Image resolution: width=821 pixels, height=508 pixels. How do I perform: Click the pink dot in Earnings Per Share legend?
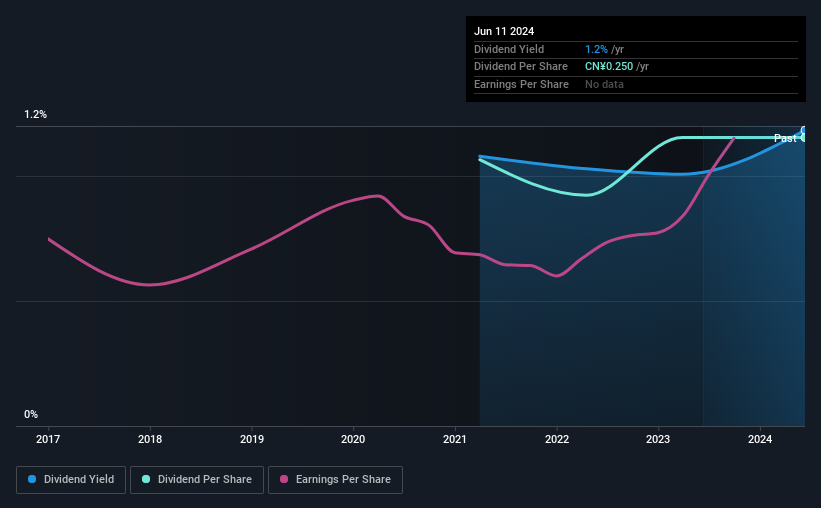coord(284,479)
